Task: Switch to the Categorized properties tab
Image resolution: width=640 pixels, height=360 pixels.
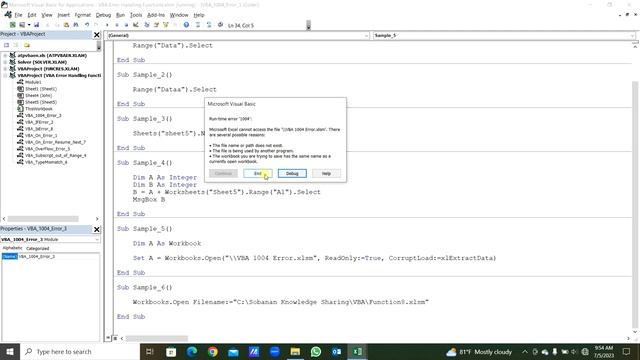Action: pos(38,248)
